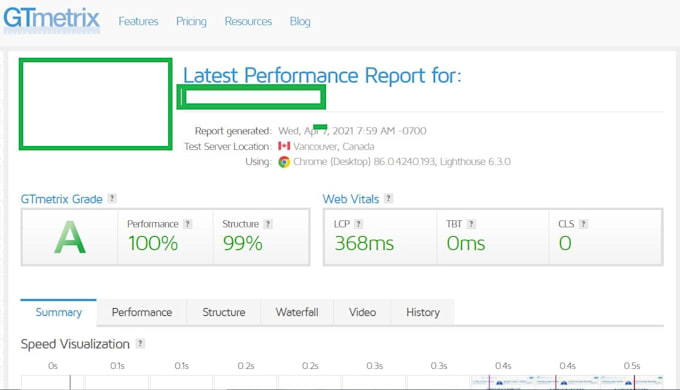Open the Waterfall tab
The height and width of the screenshot is (390, 680).
pyautogui.click(x=297, y=312)
